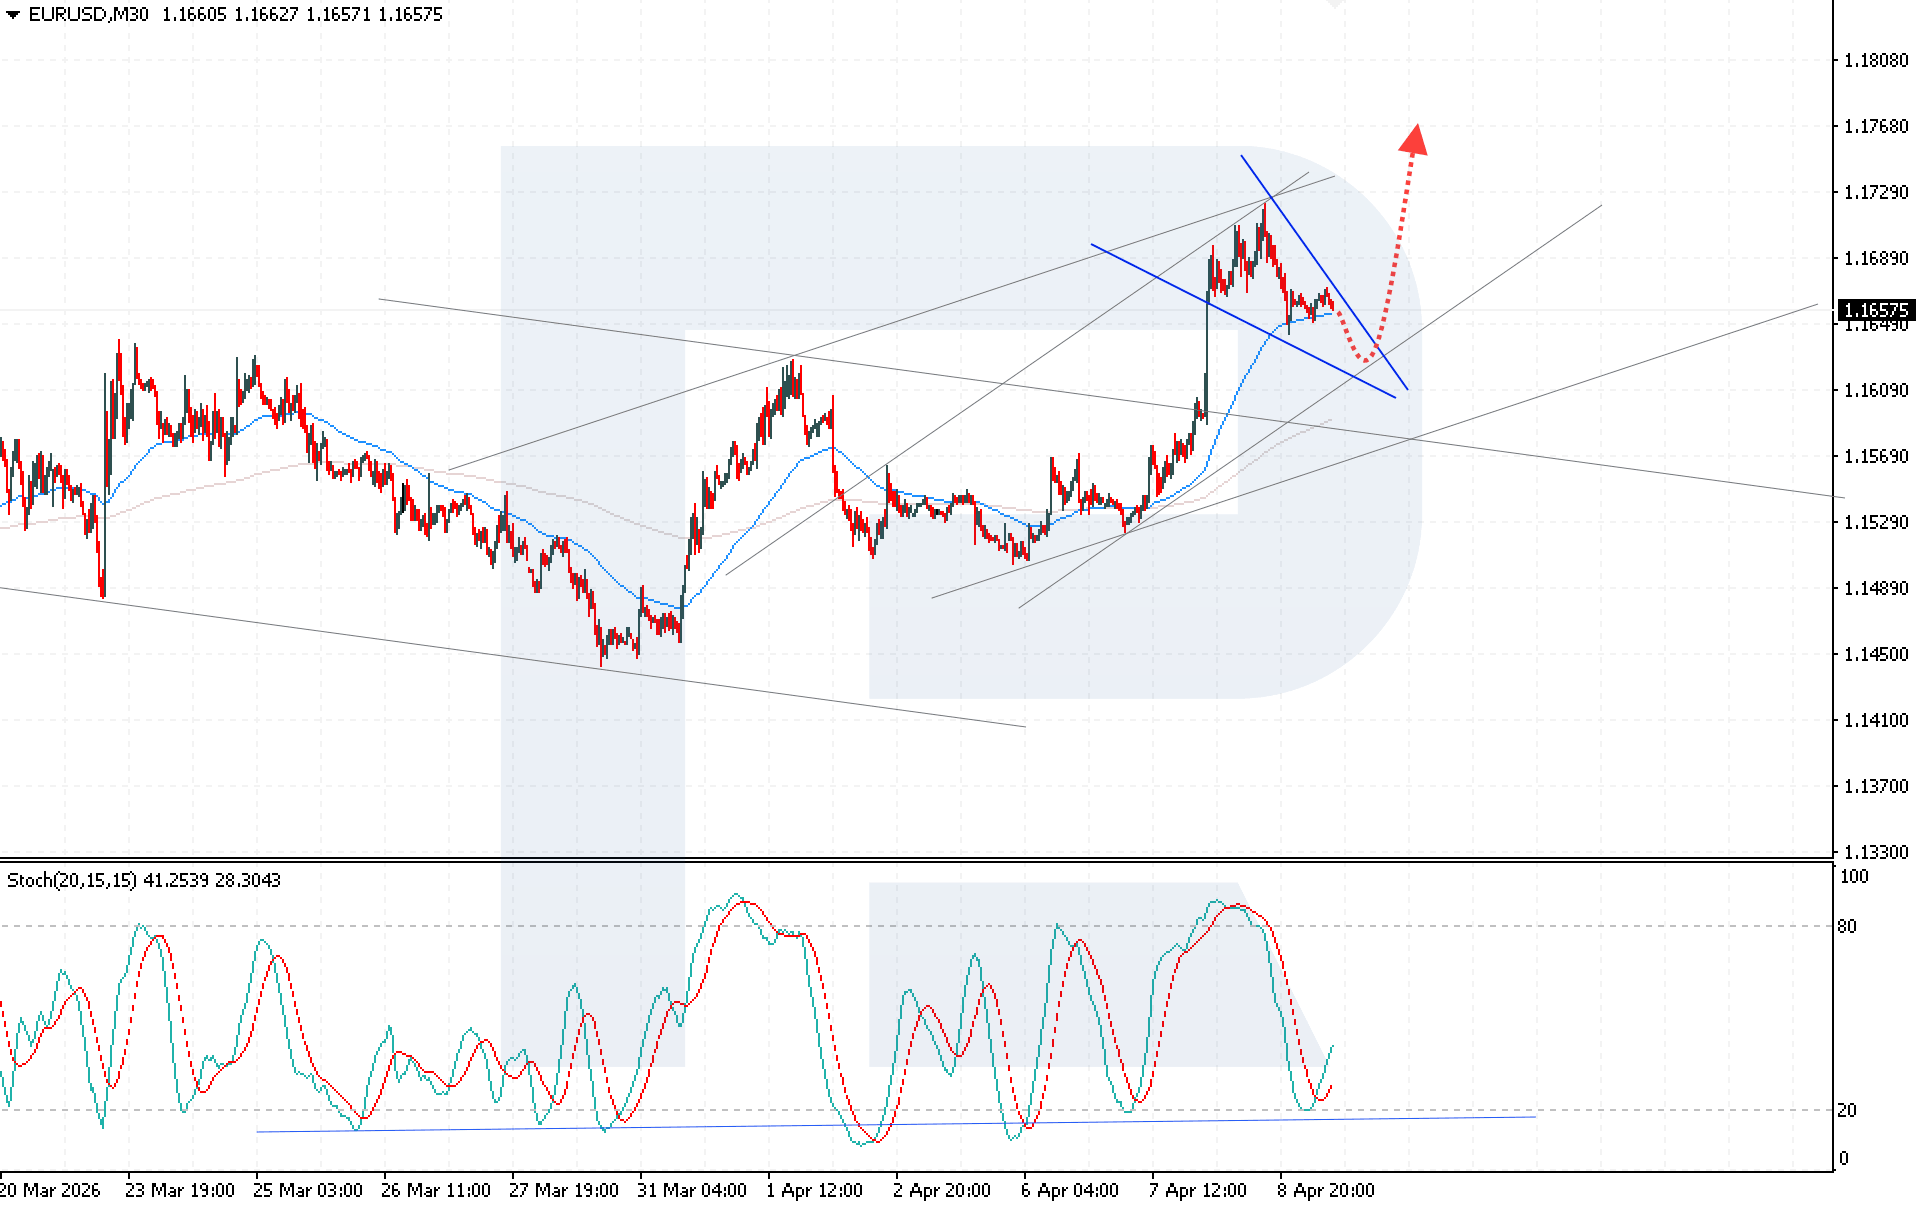Click the Stoch(20,15,15) indicator label

(x=72, y=880)
